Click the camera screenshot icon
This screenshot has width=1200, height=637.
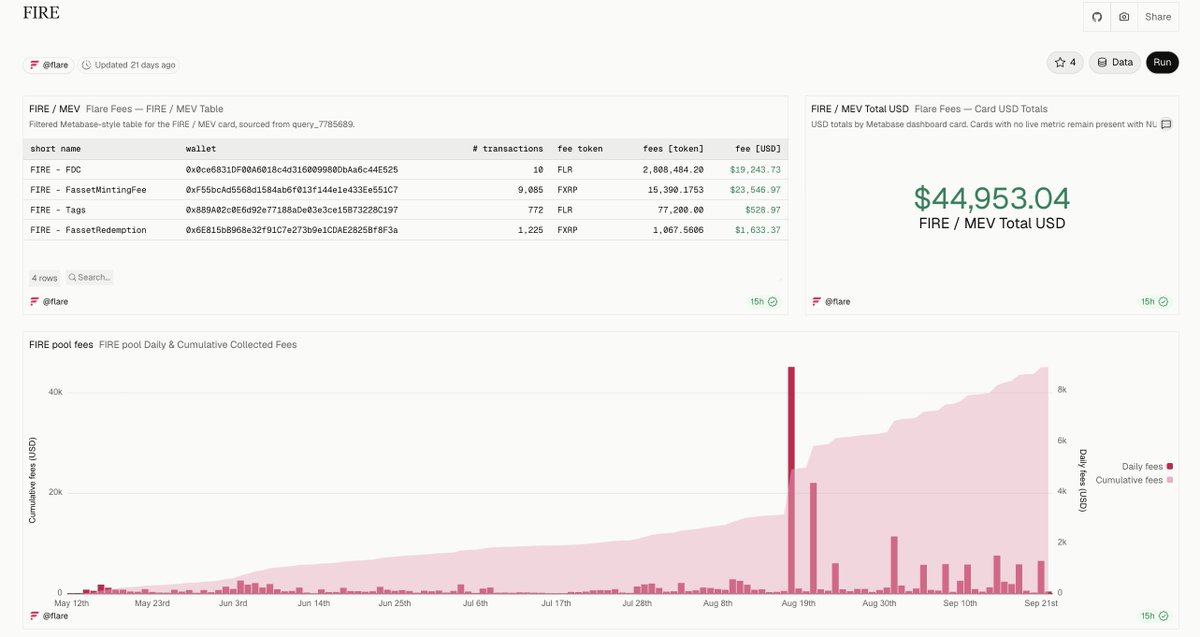(1124, 17)
